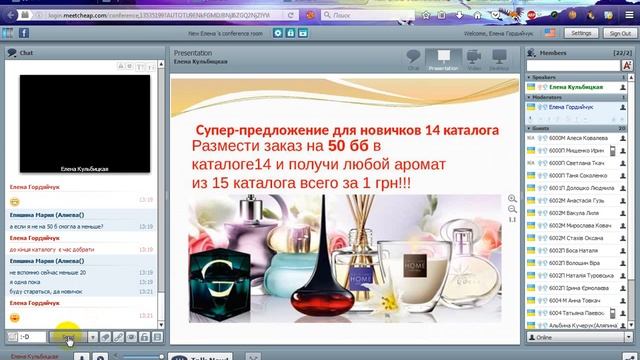Image resolution: width=640 pixels, height=360 pixels.
Task: Click the phone icon beside 6004 Татьяна Паевск
Action: (613, 313)
